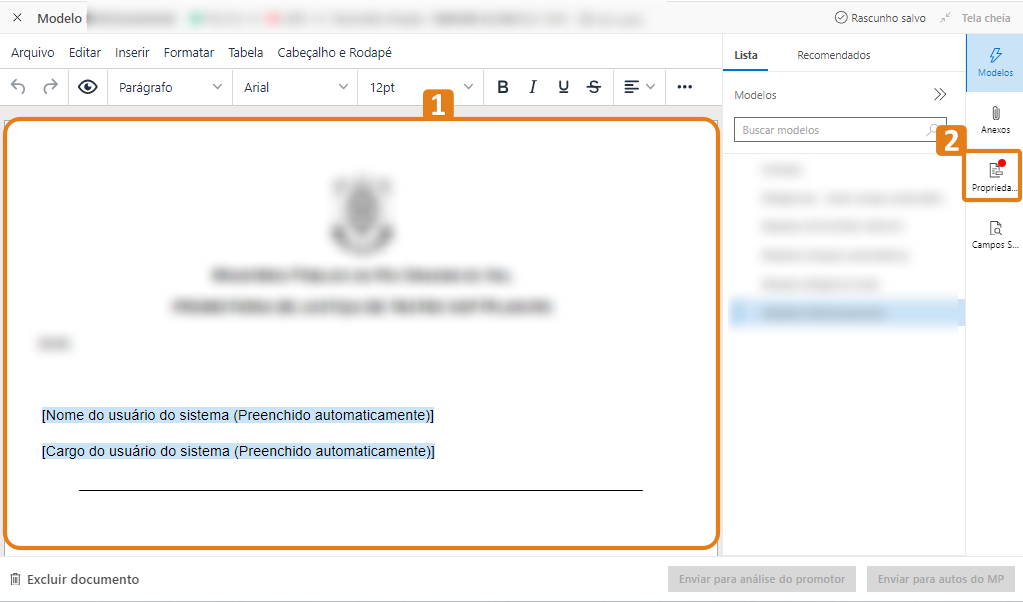Open the Anexos paperclip panel
Viewport: 1023px width, 602px height.
pyautogui.click(x=995, y=120)
